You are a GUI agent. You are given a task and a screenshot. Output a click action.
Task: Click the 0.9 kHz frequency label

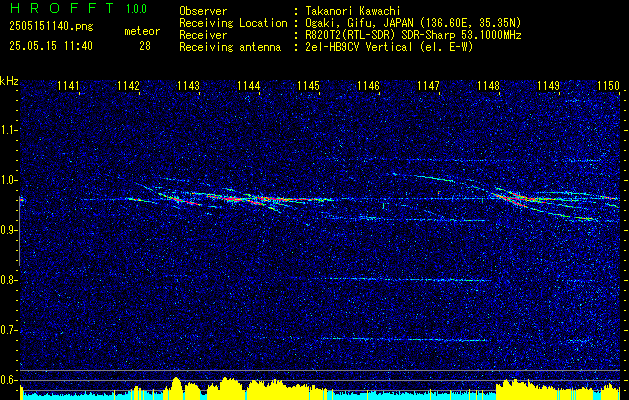[7, 230]
